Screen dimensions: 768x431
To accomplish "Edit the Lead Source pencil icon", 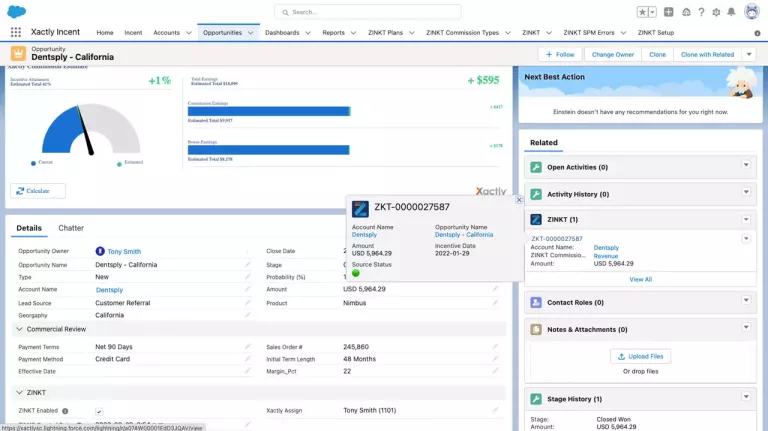I will coord(247,303).
